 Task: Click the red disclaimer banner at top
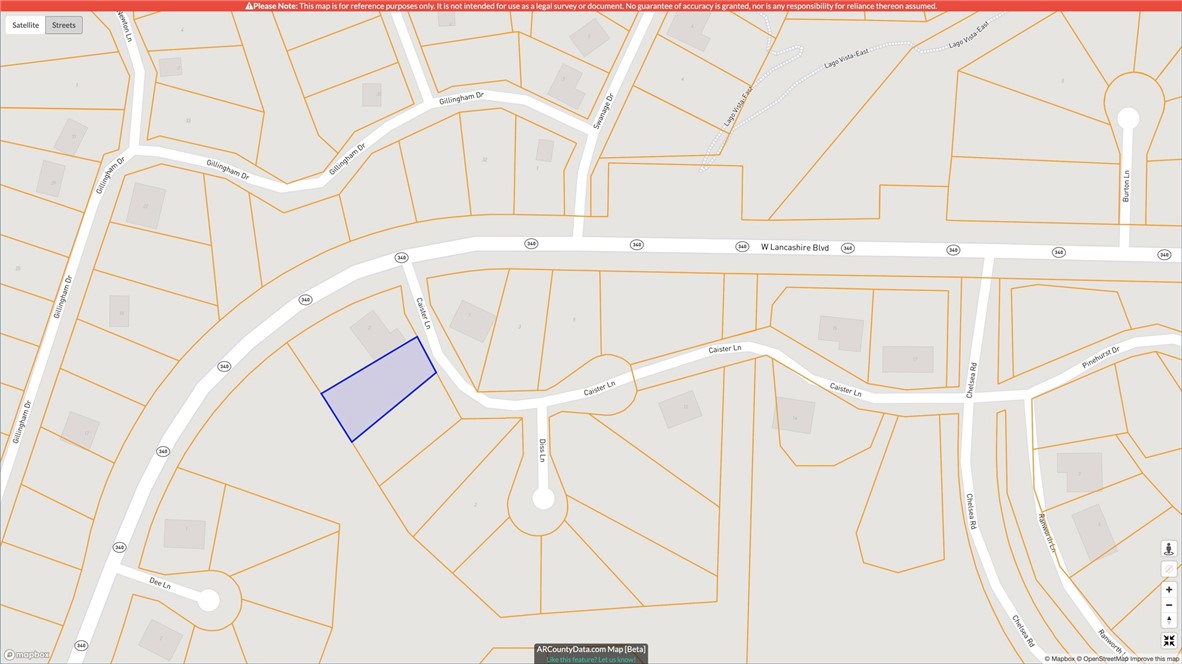click(x=591, y=5)
